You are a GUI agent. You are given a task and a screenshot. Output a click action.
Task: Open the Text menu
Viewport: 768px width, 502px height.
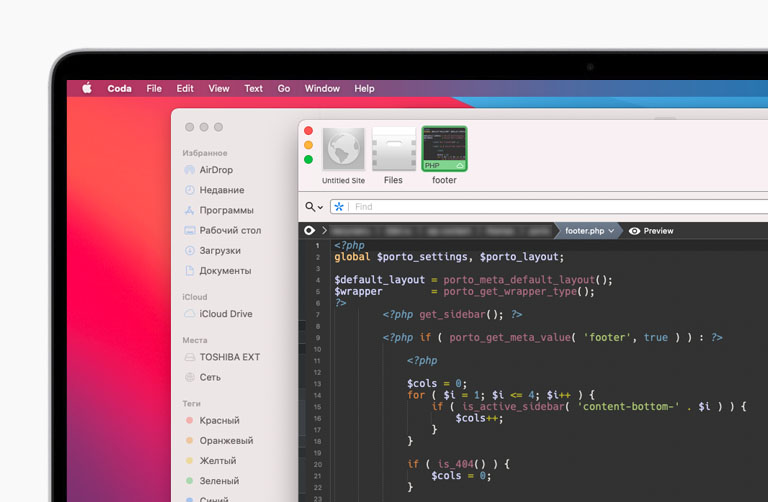pos(253,89)
